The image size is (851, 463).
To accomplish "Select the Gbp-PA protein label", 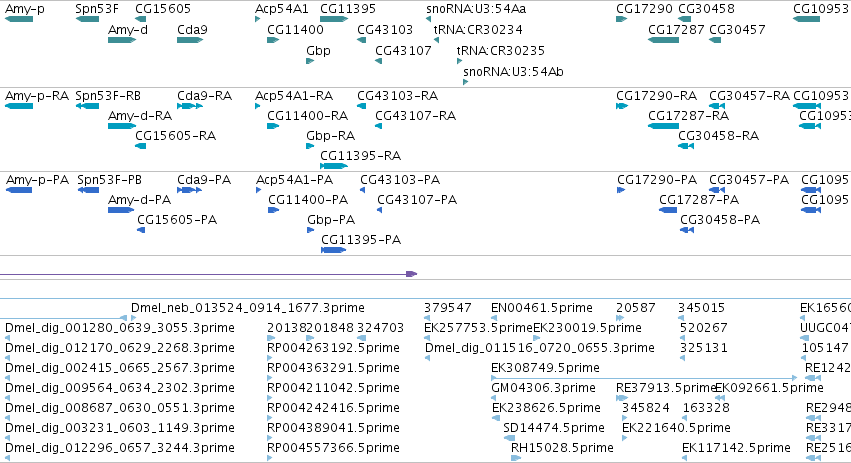I will (x=331, y=219).
